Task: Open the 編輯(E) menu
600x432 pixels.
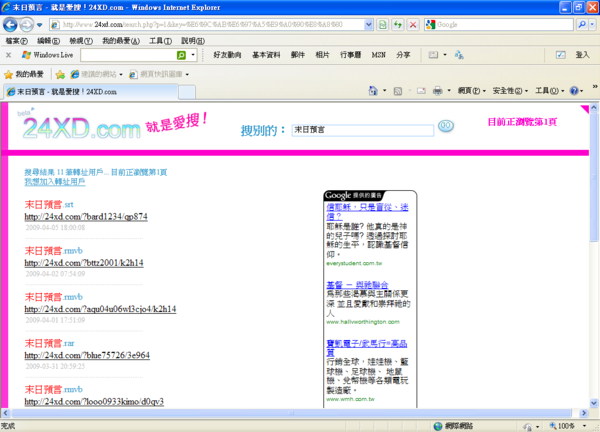Action: click(x=48, y=41)
